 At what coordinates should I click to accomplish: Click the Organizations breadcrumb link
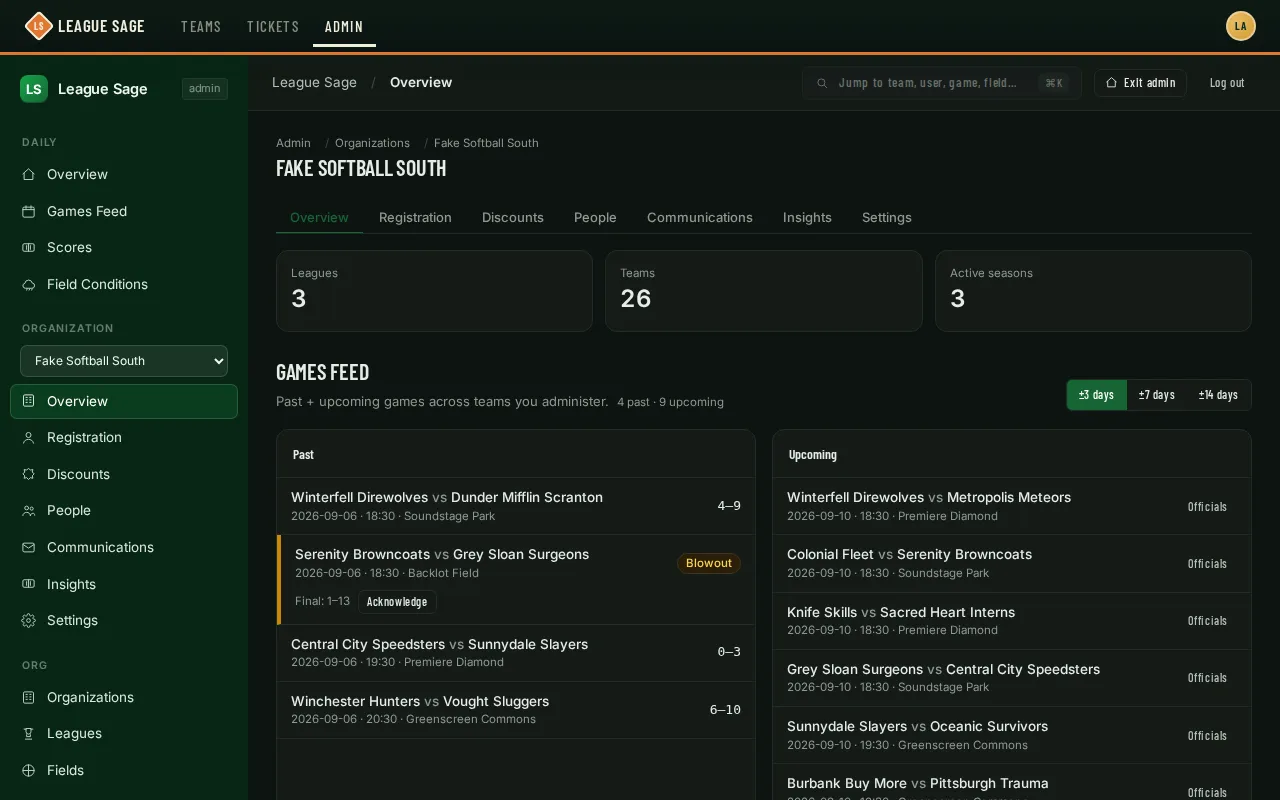click(x=372, y=143)
